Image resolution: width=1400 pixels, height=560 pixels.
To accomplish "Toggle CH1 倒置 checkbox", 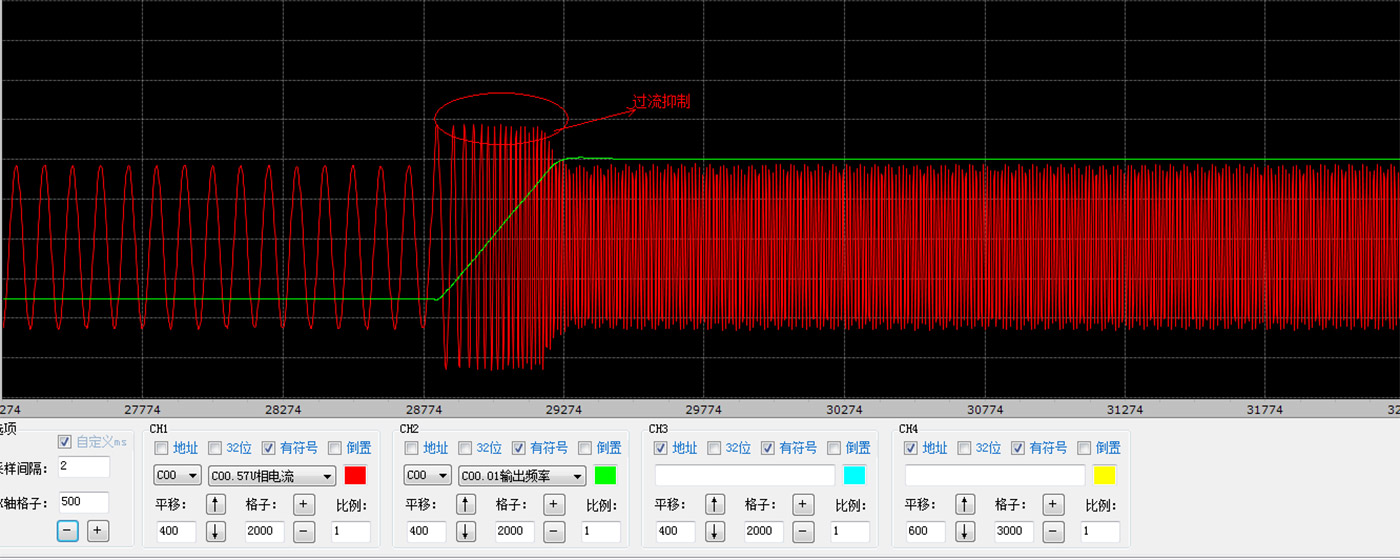I will (x=335, y=448).
